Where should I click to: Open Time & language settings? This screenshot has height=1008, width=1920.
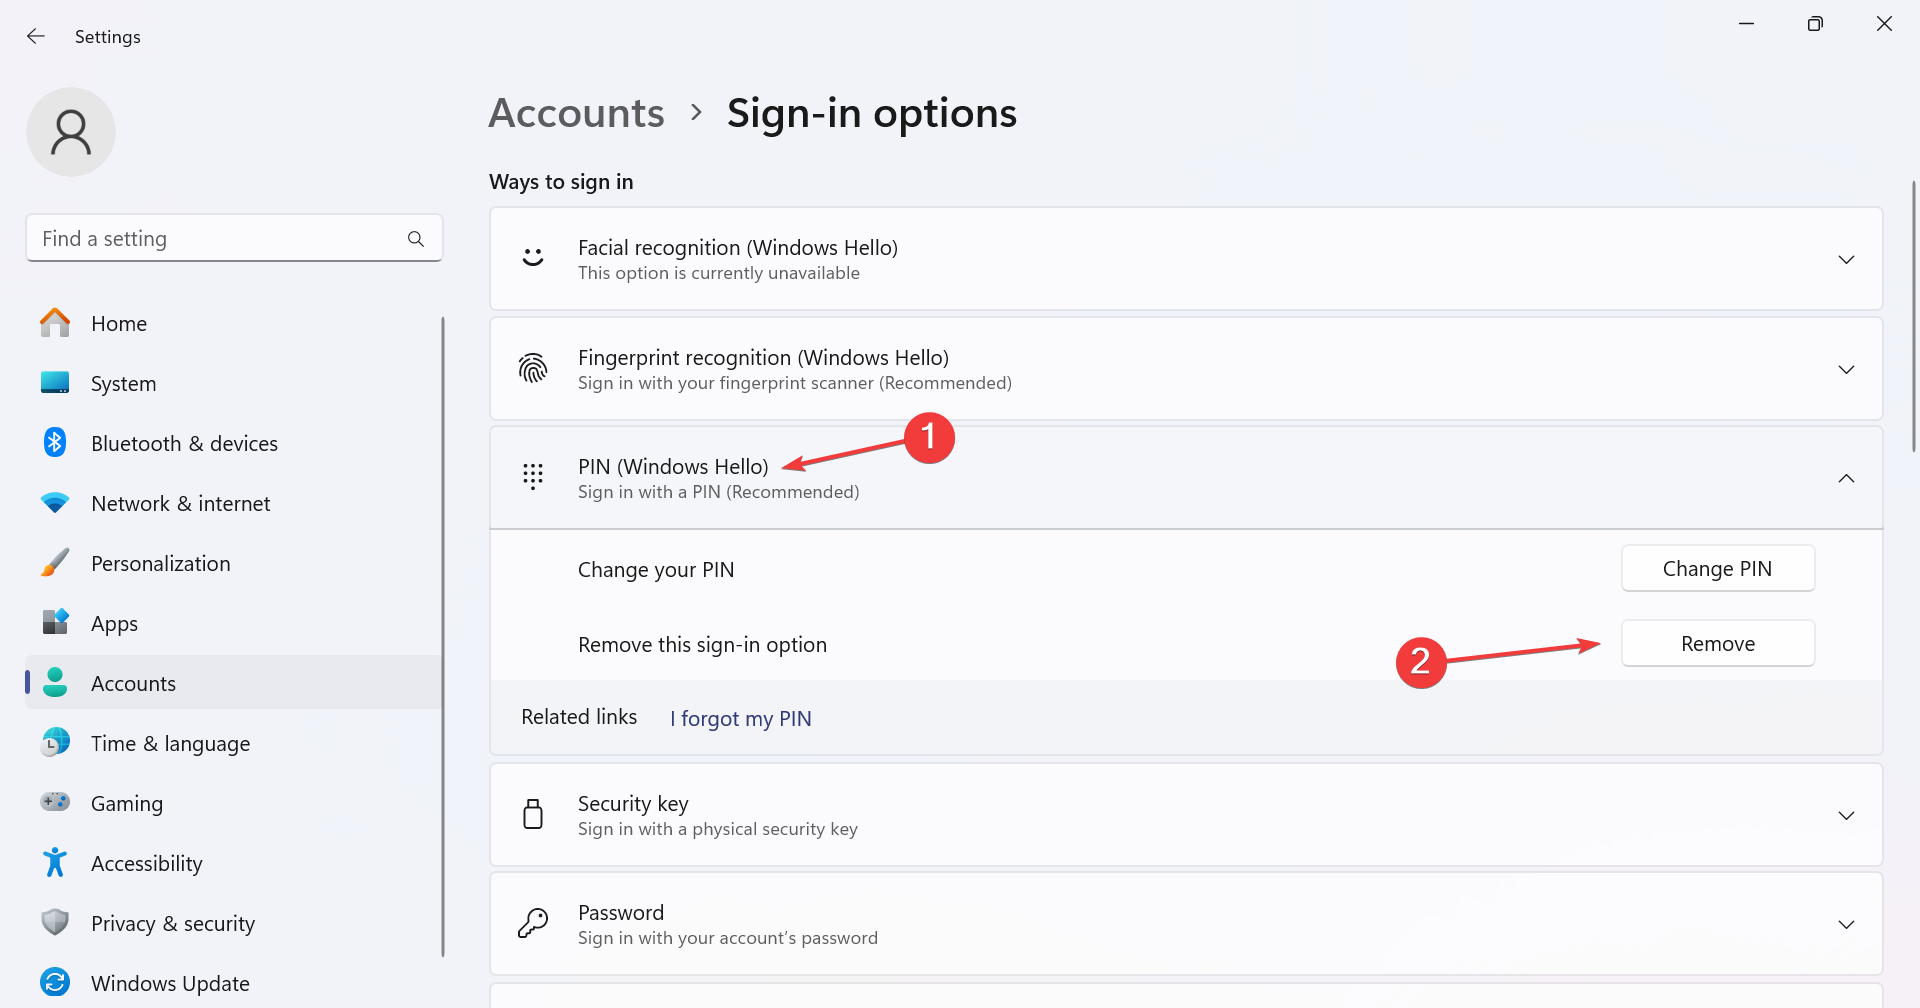234,743
